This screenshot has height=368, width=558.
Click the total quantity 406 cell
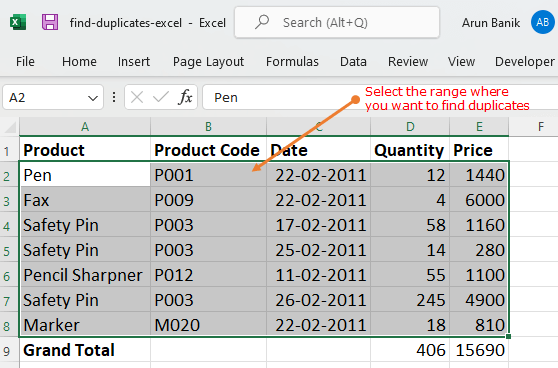pyautogui.click(x=410, y=350)
